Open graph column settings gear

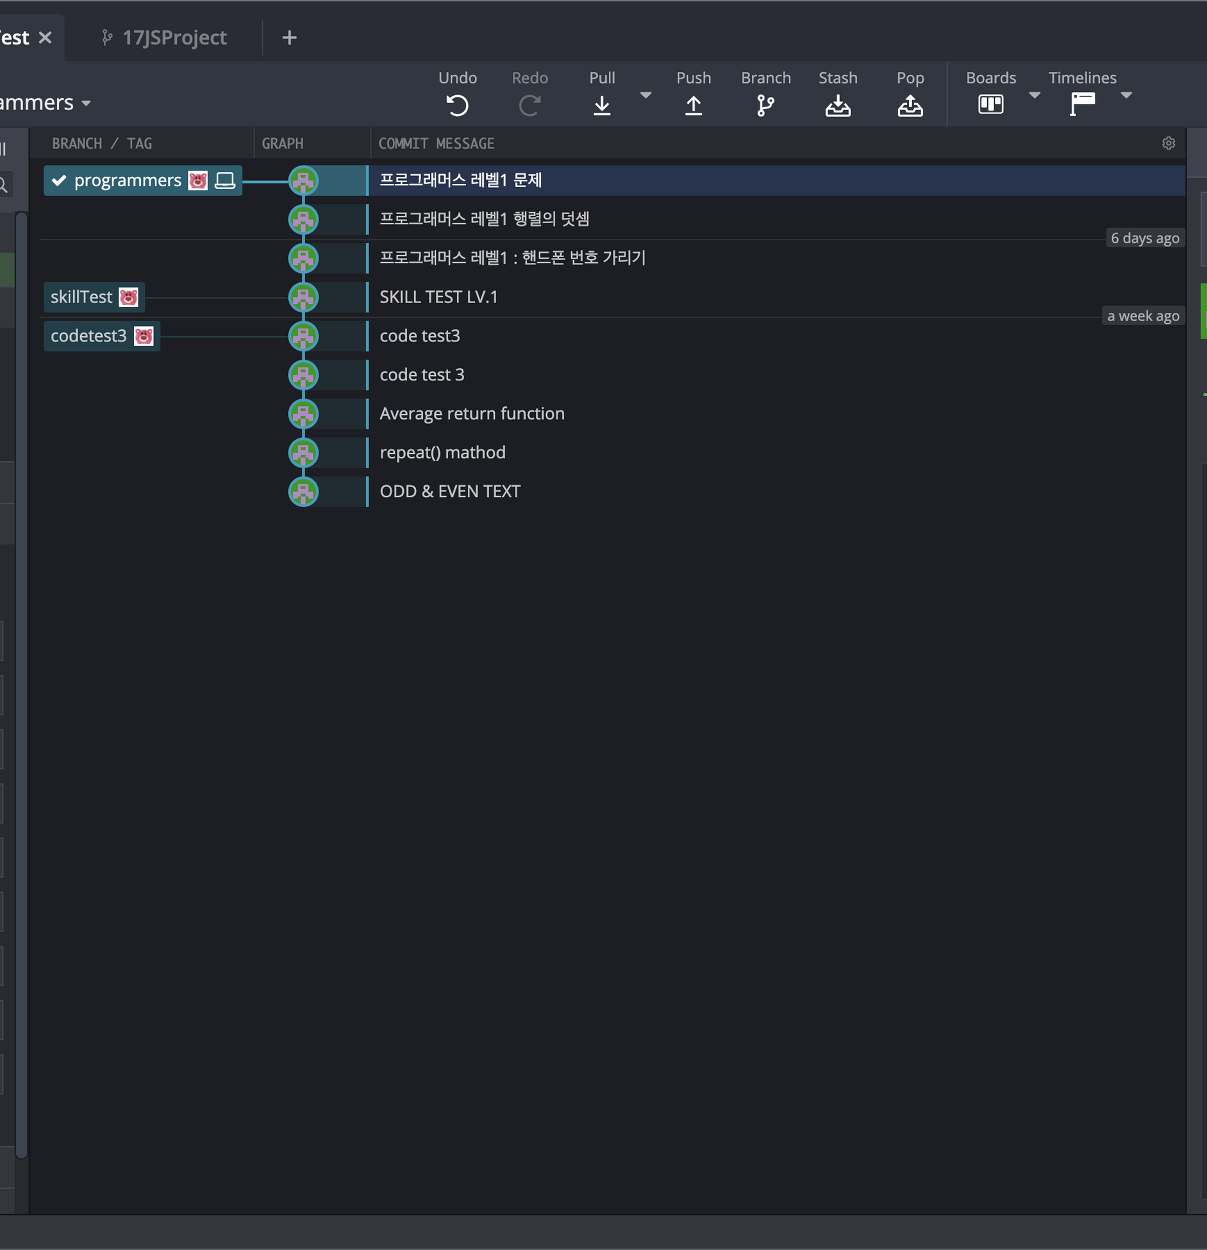click(x=1168, y=143)
